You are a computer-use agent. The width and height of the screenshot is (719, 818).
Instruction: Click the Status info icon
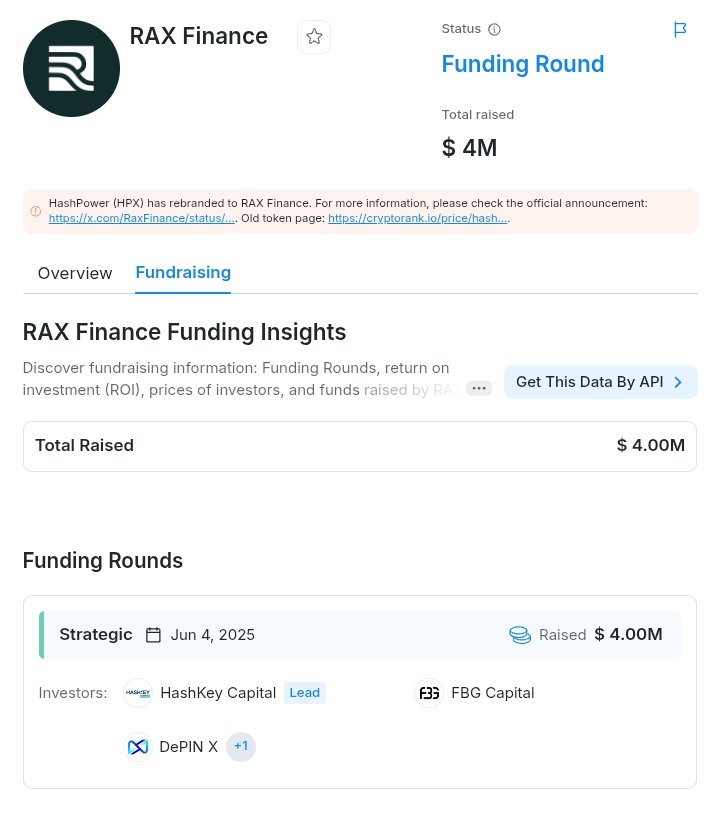tap(494, 29)
